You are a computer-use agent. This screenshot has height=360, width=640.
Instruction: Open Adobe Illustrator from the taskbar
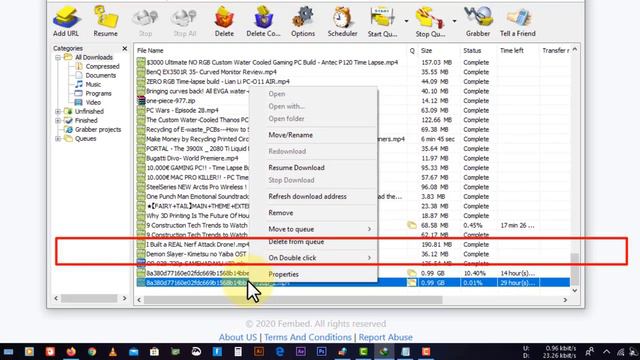[259, 351]
